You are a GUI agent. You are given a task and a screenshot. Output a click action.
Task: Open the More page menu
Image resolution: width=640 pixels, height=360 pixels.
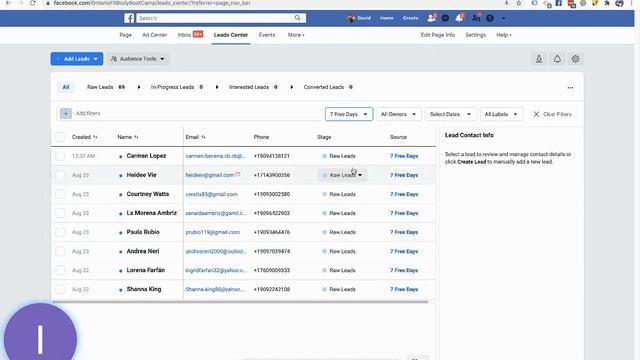[x=296, y=35]
